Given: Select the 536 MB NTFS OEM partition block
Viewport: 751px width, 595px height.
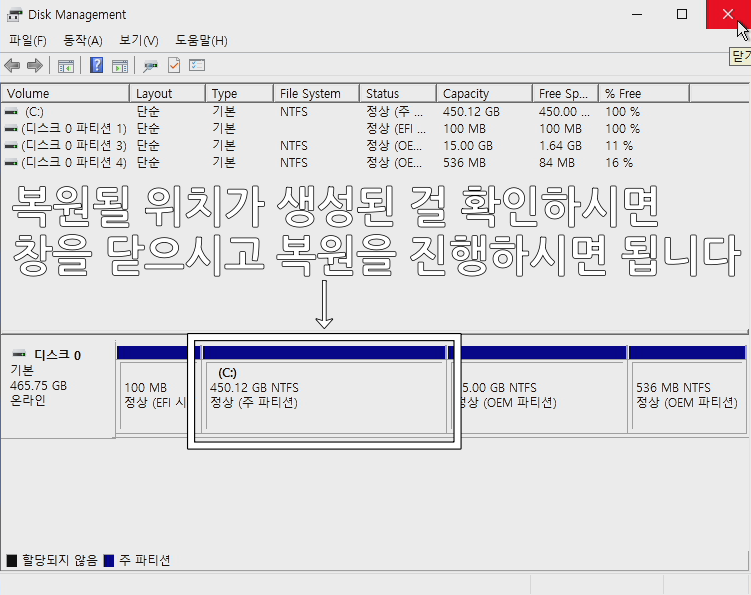Looking at the screenshot, I should click(688, 390).
